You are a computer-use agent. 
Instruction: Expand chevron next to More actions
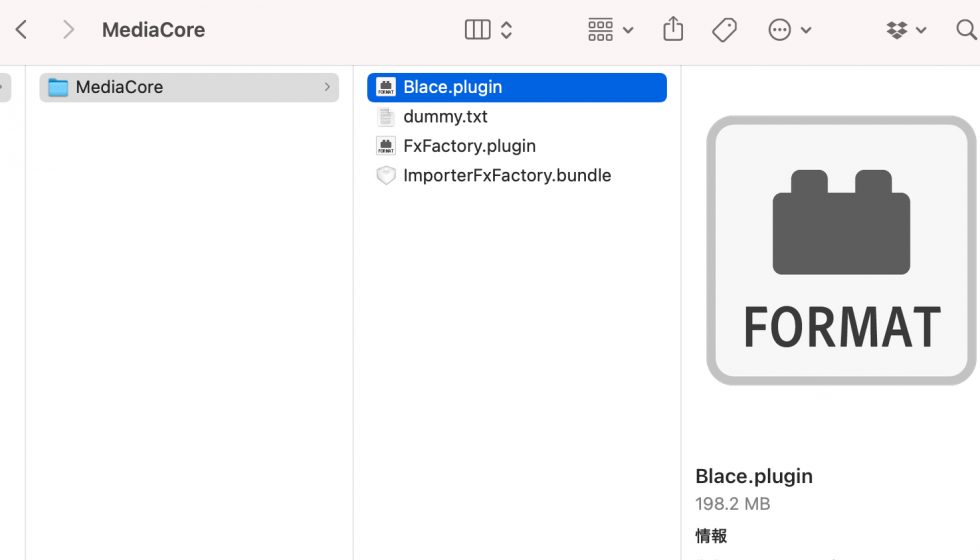pyautogui.click(x=806, y=30)
